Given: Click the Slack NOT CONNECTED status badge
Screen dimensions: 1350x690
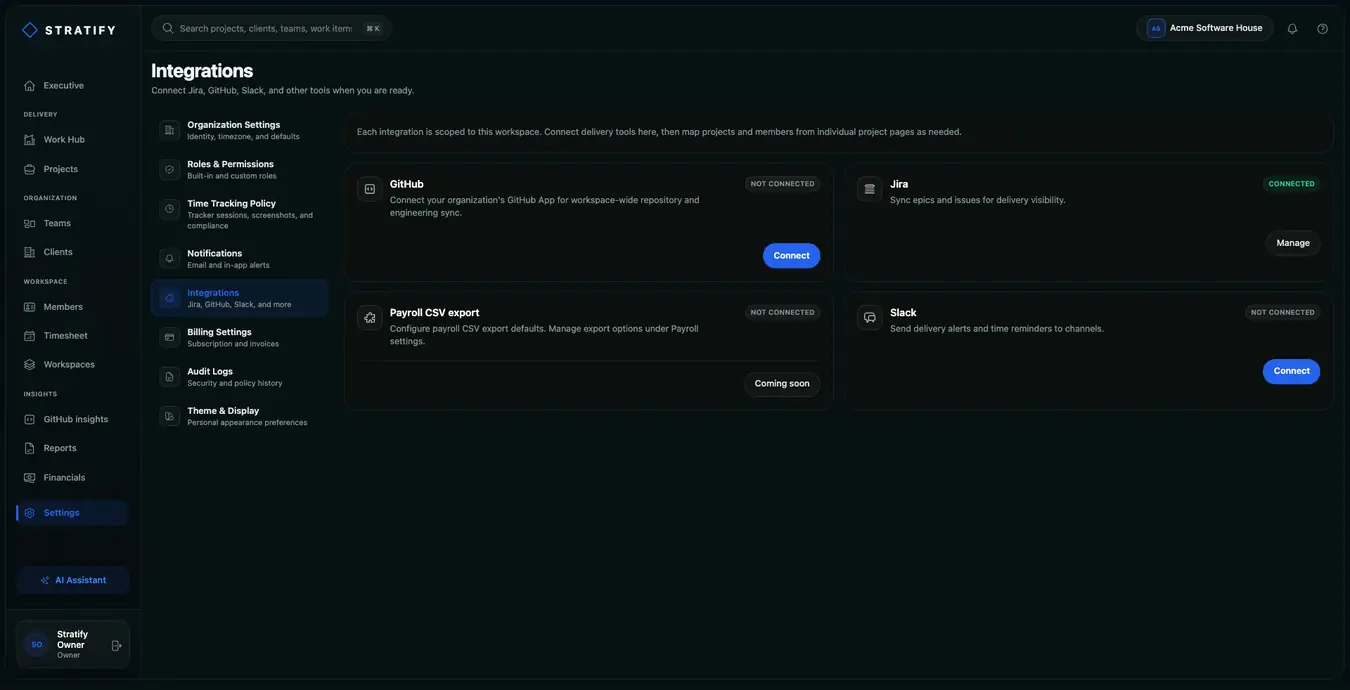Looking at the screenshot, I should 1283,312.
